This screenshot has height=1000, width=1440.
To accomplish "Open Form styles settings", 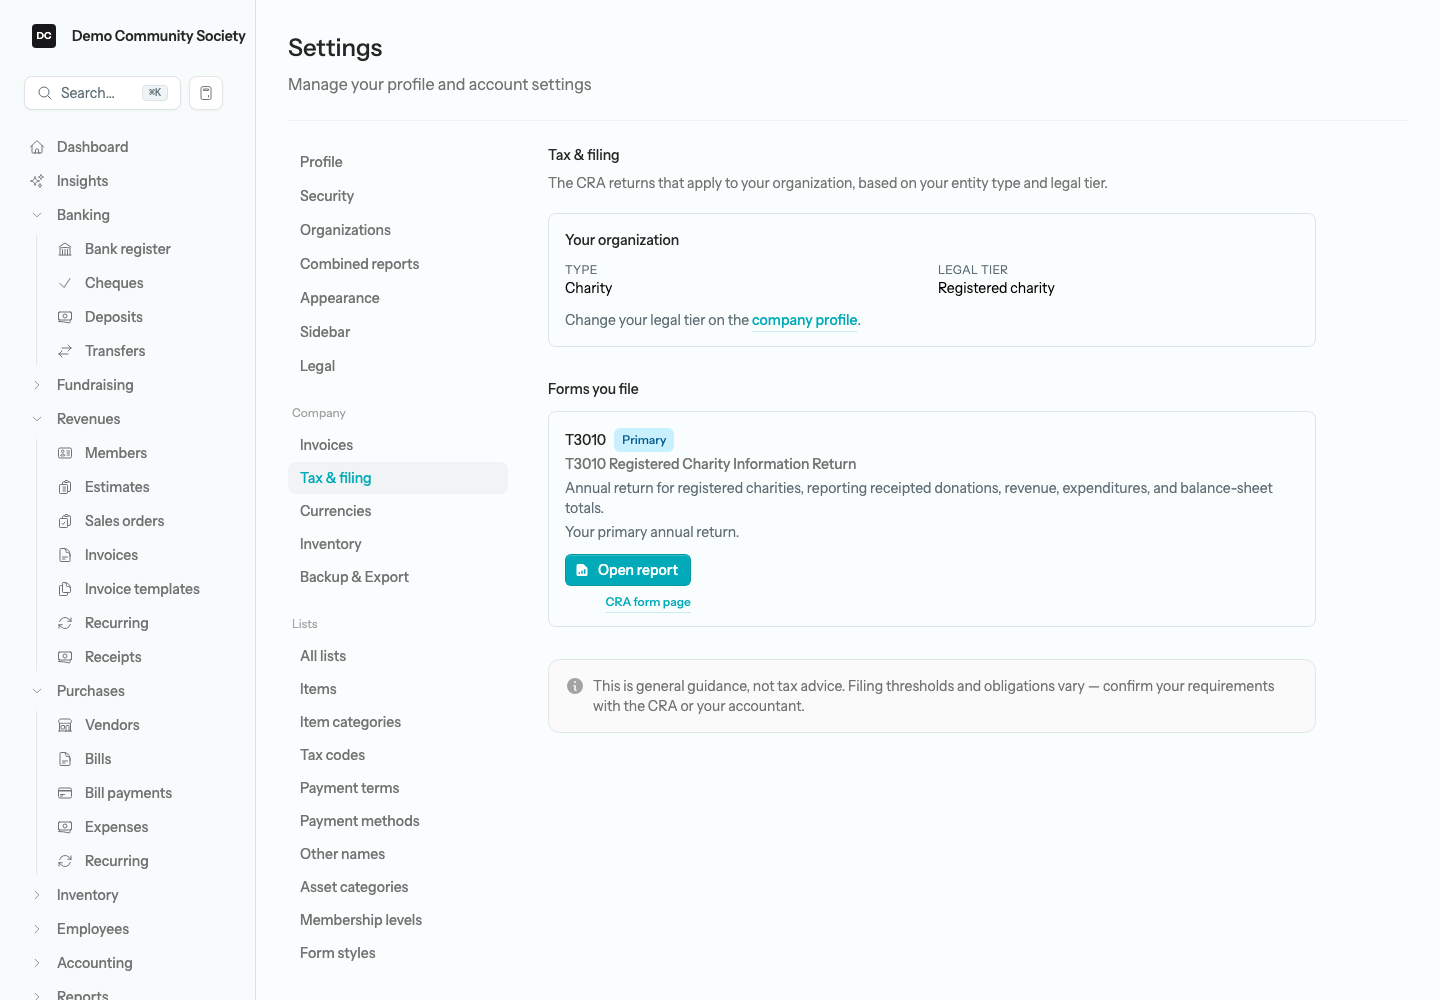I will tap(398, 953).
